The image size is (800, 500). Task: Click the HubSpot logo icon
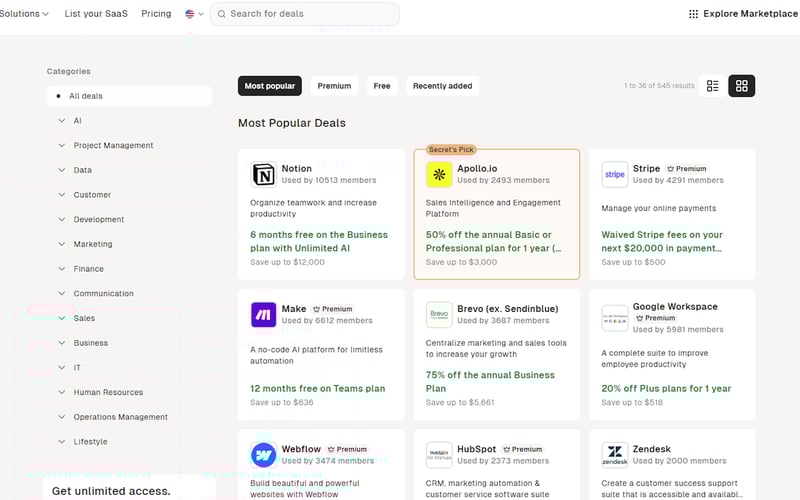point(439,455)
